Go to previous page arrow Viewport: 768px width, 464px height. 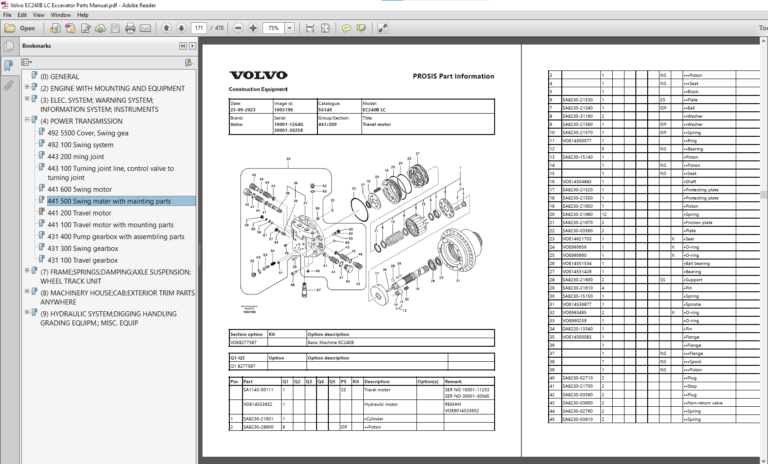point(167,28)
